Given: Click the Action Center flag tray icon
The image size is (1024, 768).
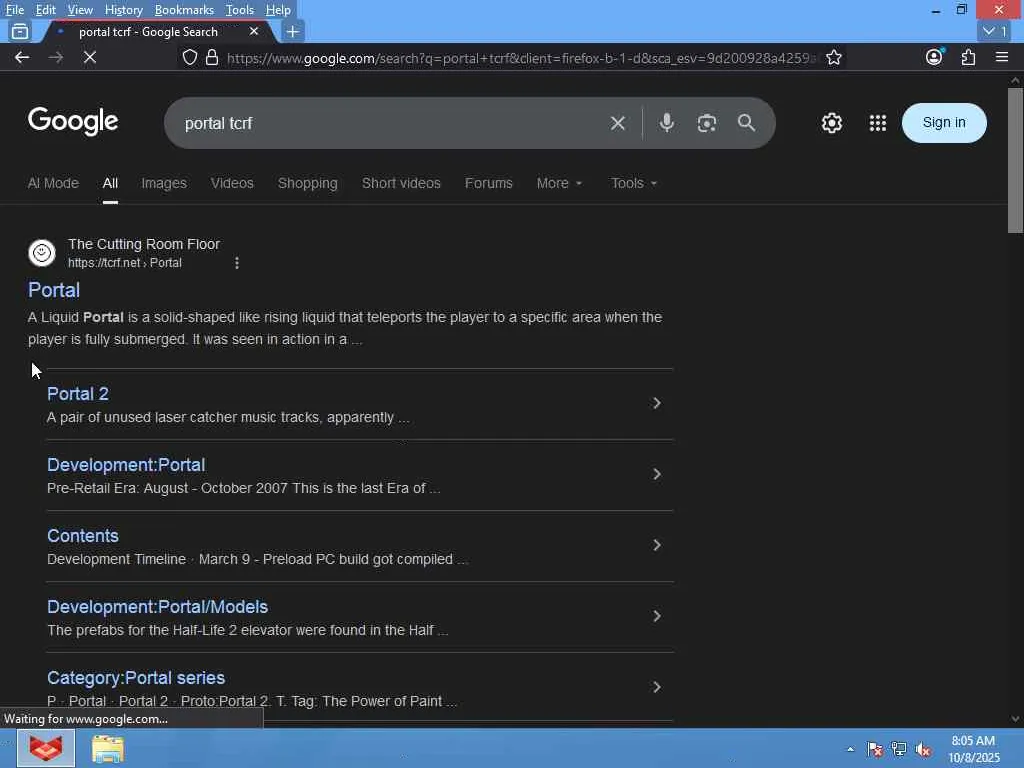Looking at the screenshot, I should point(875,750).
